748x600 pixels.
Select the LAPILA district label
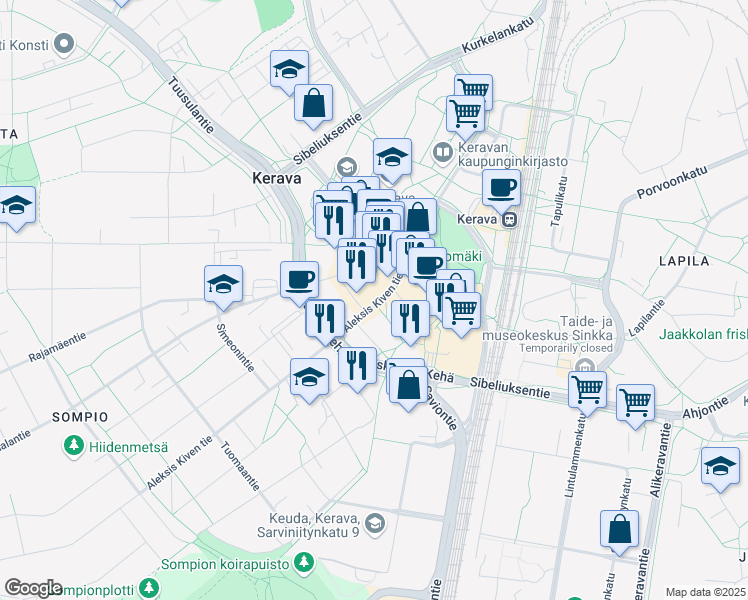pos(684,261)
